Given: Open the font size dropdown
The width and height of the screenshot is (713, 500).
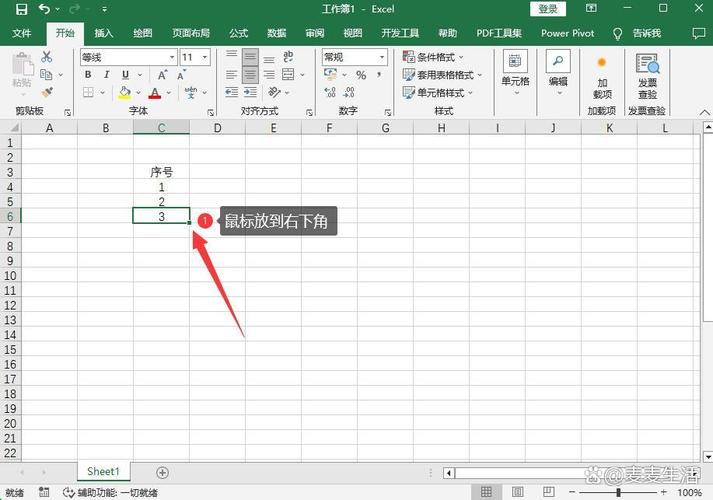Looking at the screenshot, I should tap(205, 57).
